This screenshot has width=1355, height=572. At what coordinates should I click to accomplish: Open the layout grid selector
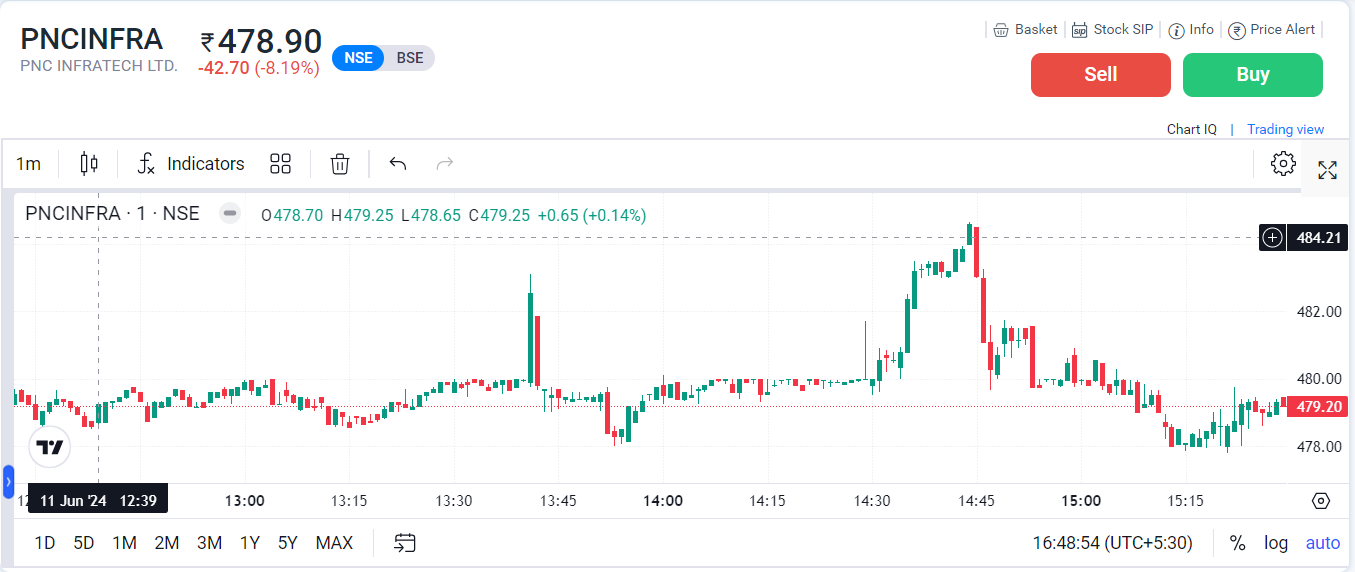pyautogui.click(x=280, y=164)
